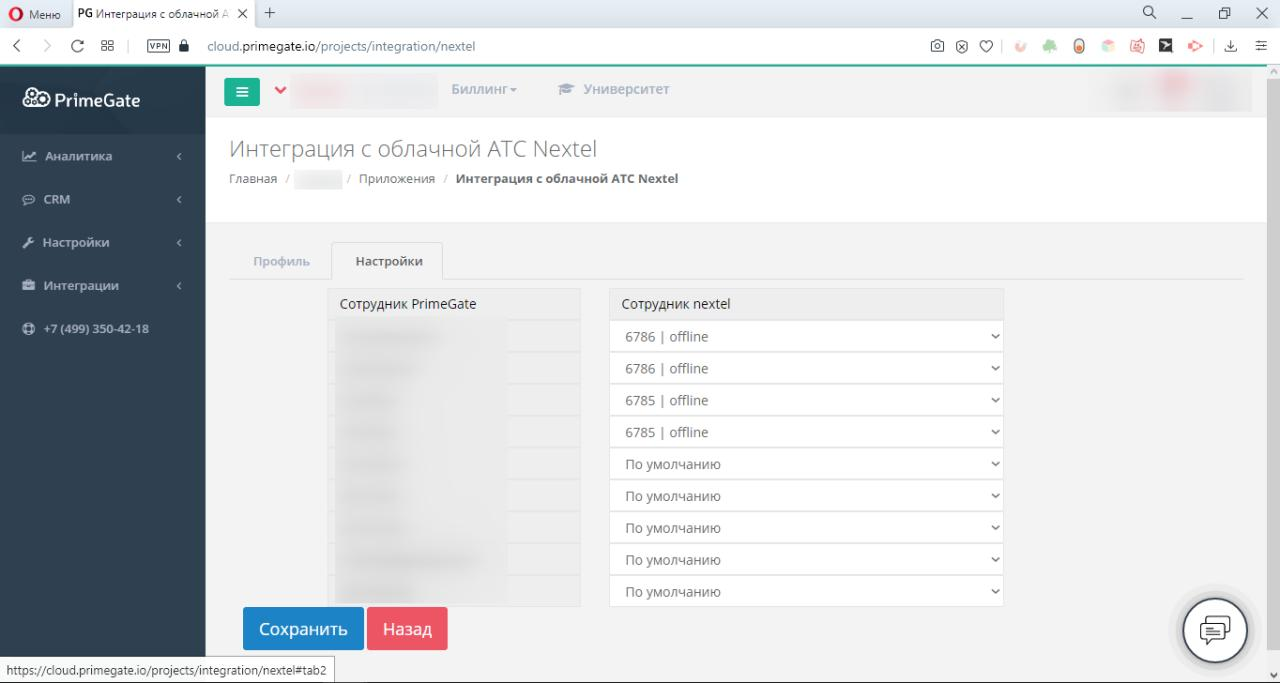This screenshot has width=1280, height=683.
Task: Click the colored cube extension icon
Action: click(1108, 45)
